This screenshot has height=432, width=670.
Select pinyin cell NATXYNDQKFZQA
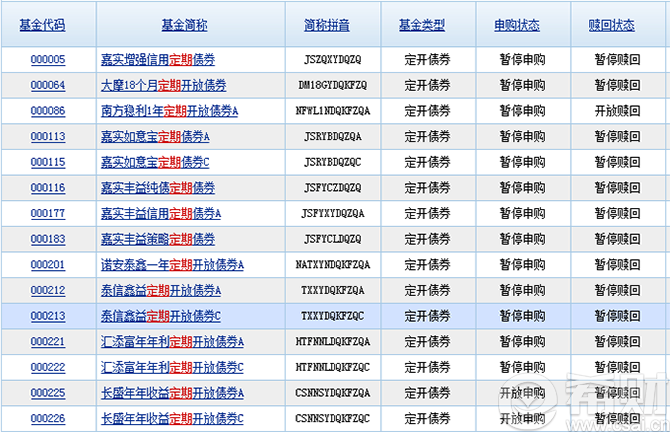[x=332, y=264]
